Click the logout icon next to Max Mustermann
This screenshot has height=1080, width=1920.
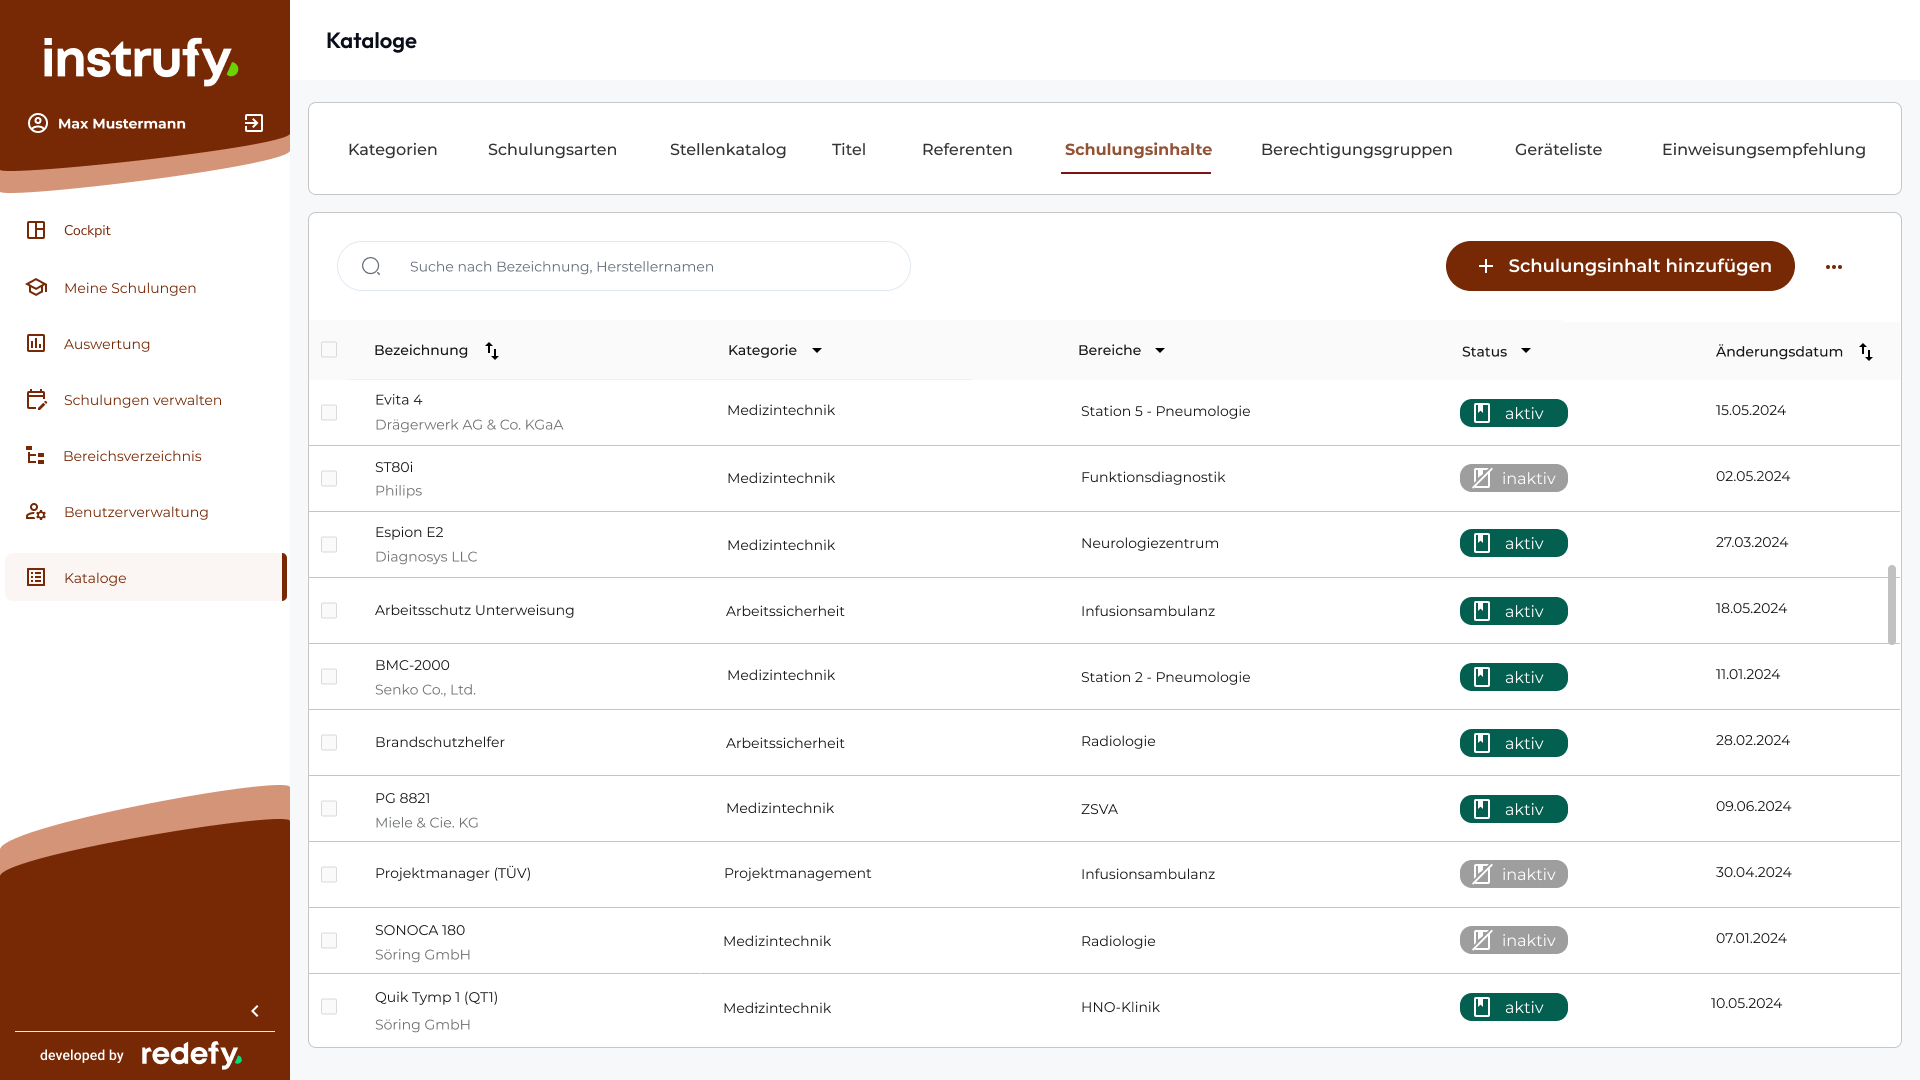(x=254, y=123)
